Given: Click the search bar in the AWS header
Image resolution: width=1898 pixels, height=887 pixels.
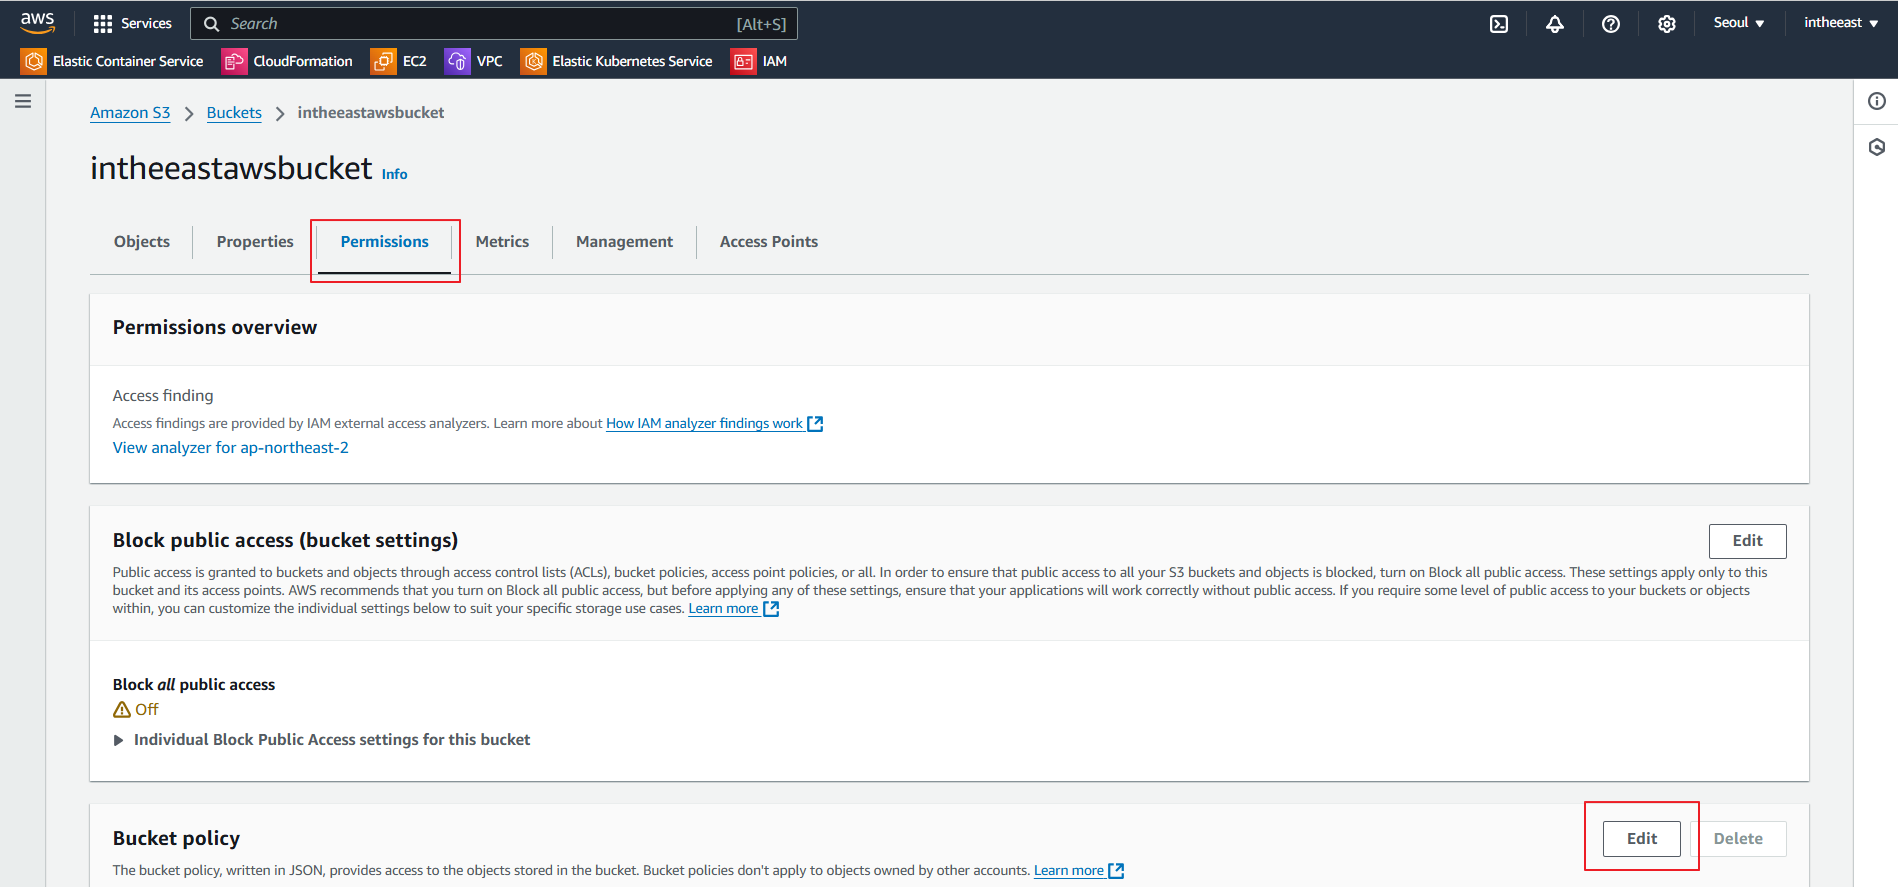Looking at the screenshot, I should (494, 24).
